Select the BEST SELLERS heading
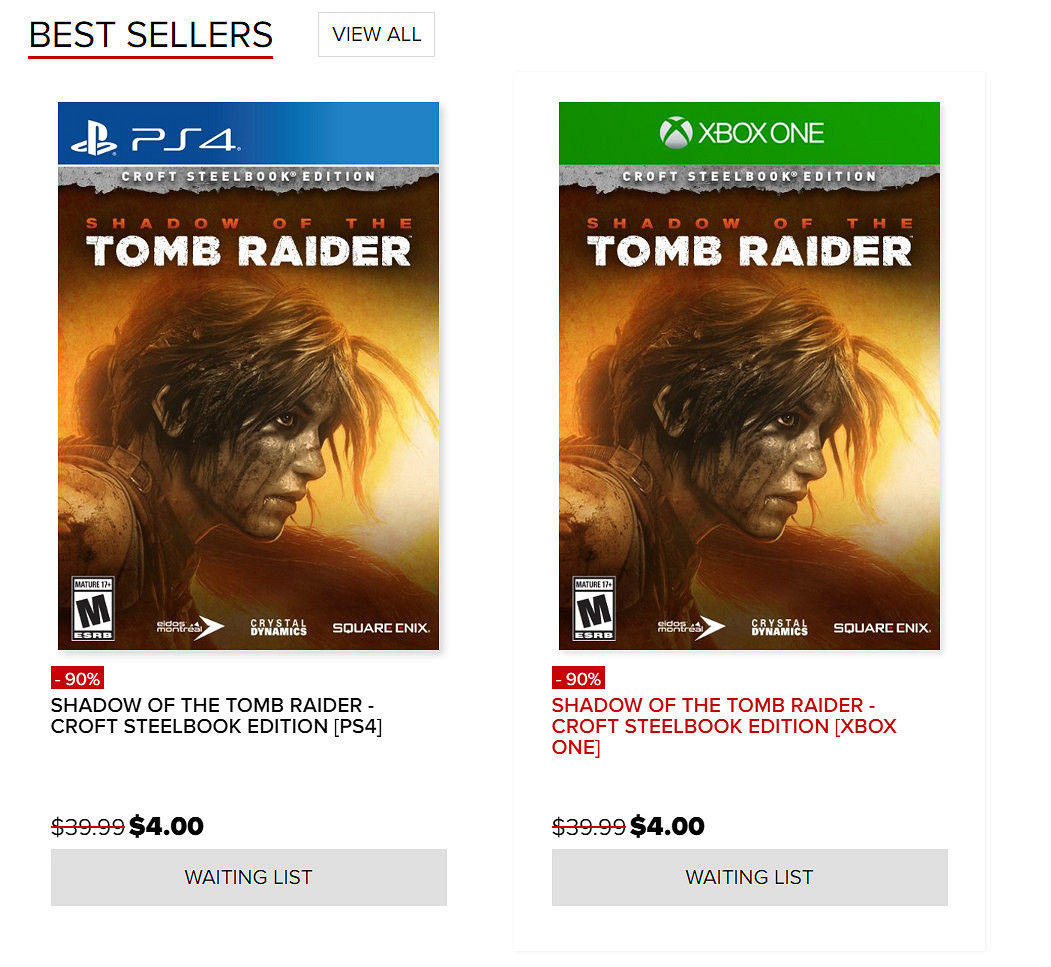Image resolution: width=1051 pixels, height=967 pixels. tap(151, 35)
